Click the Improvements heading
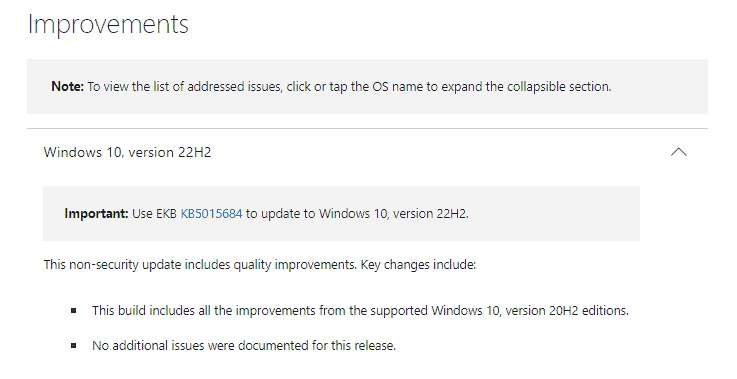 (108, 24)
